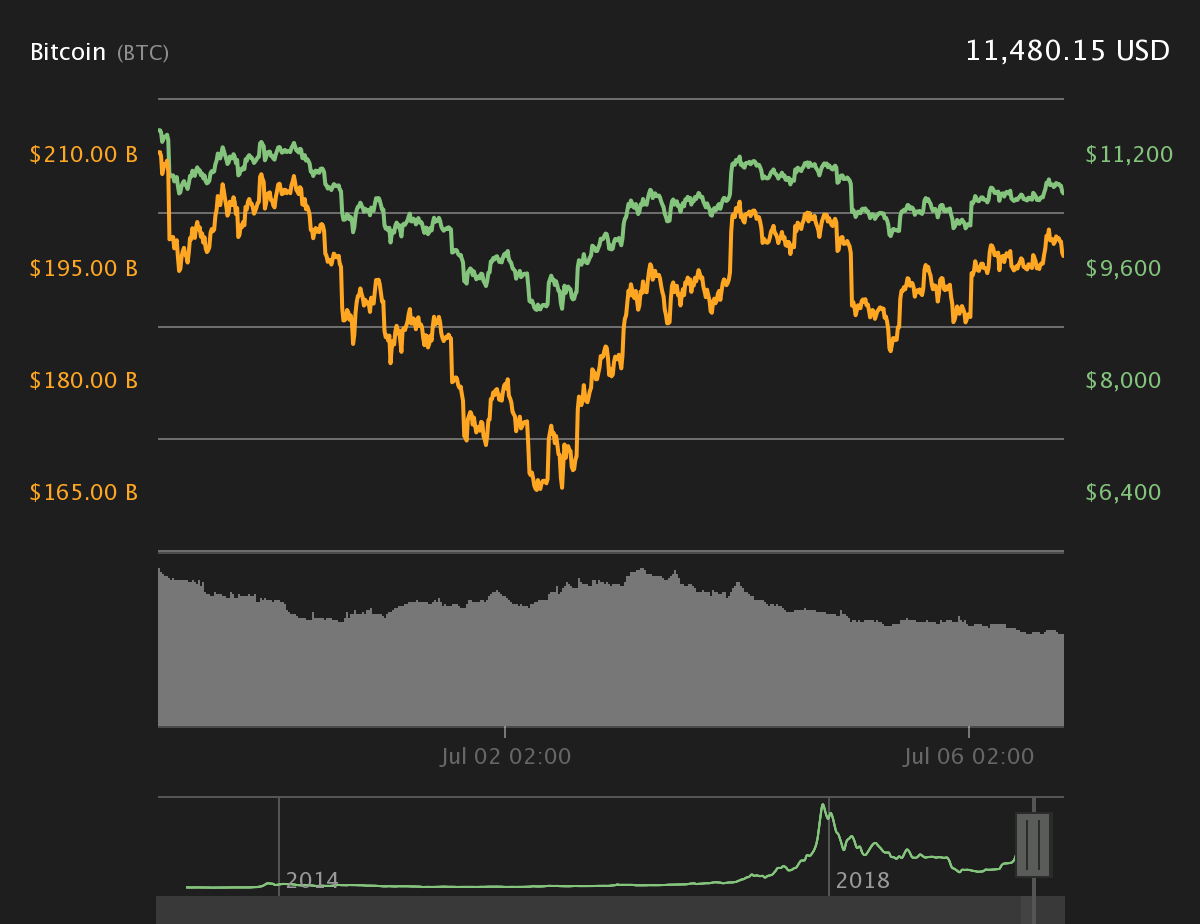This screenshot has width=1200, height=924.
Task: Click the 2018 price peak in navigator
Action: point(824,806)
